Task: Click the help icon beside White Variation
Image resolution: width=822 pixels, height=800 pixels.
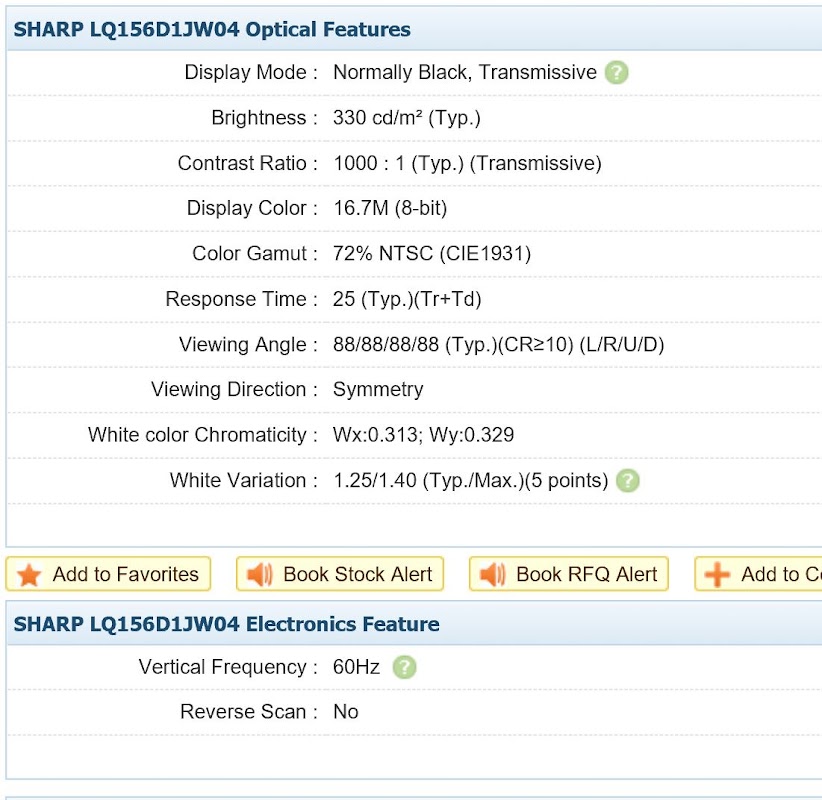Action: 628,480
